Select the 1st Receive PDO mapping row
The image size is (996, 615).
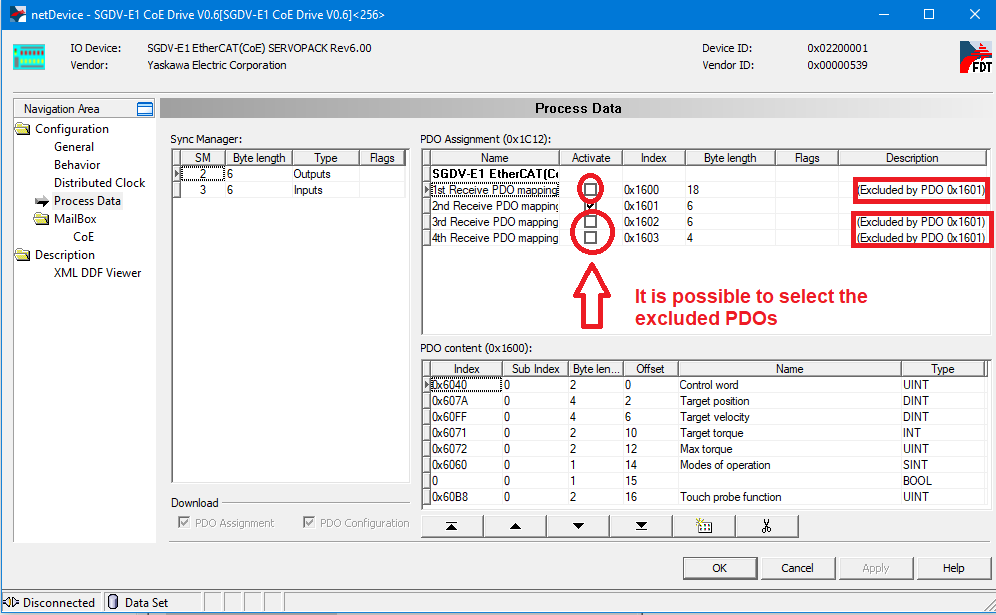pyautogui.click(x=705, y=189)
